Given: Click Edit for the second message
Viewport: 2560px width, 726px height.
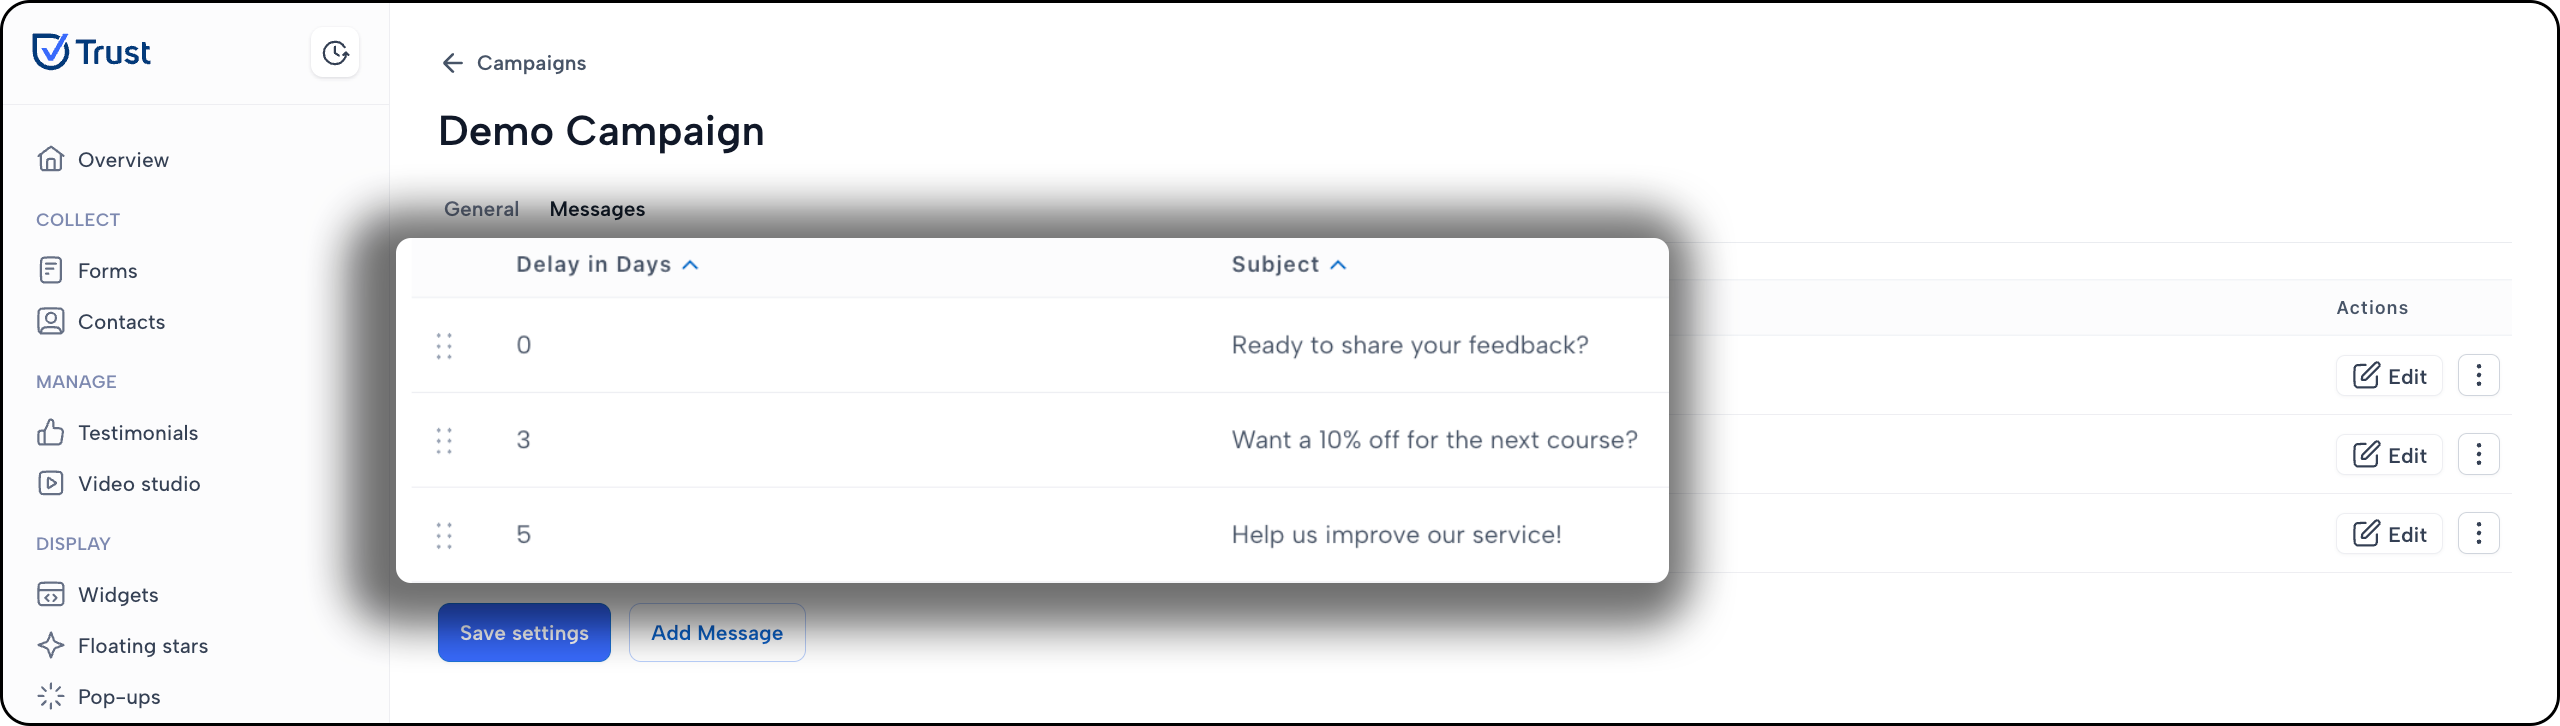Looking at the screenshot, I should (x=2390, y=455).
